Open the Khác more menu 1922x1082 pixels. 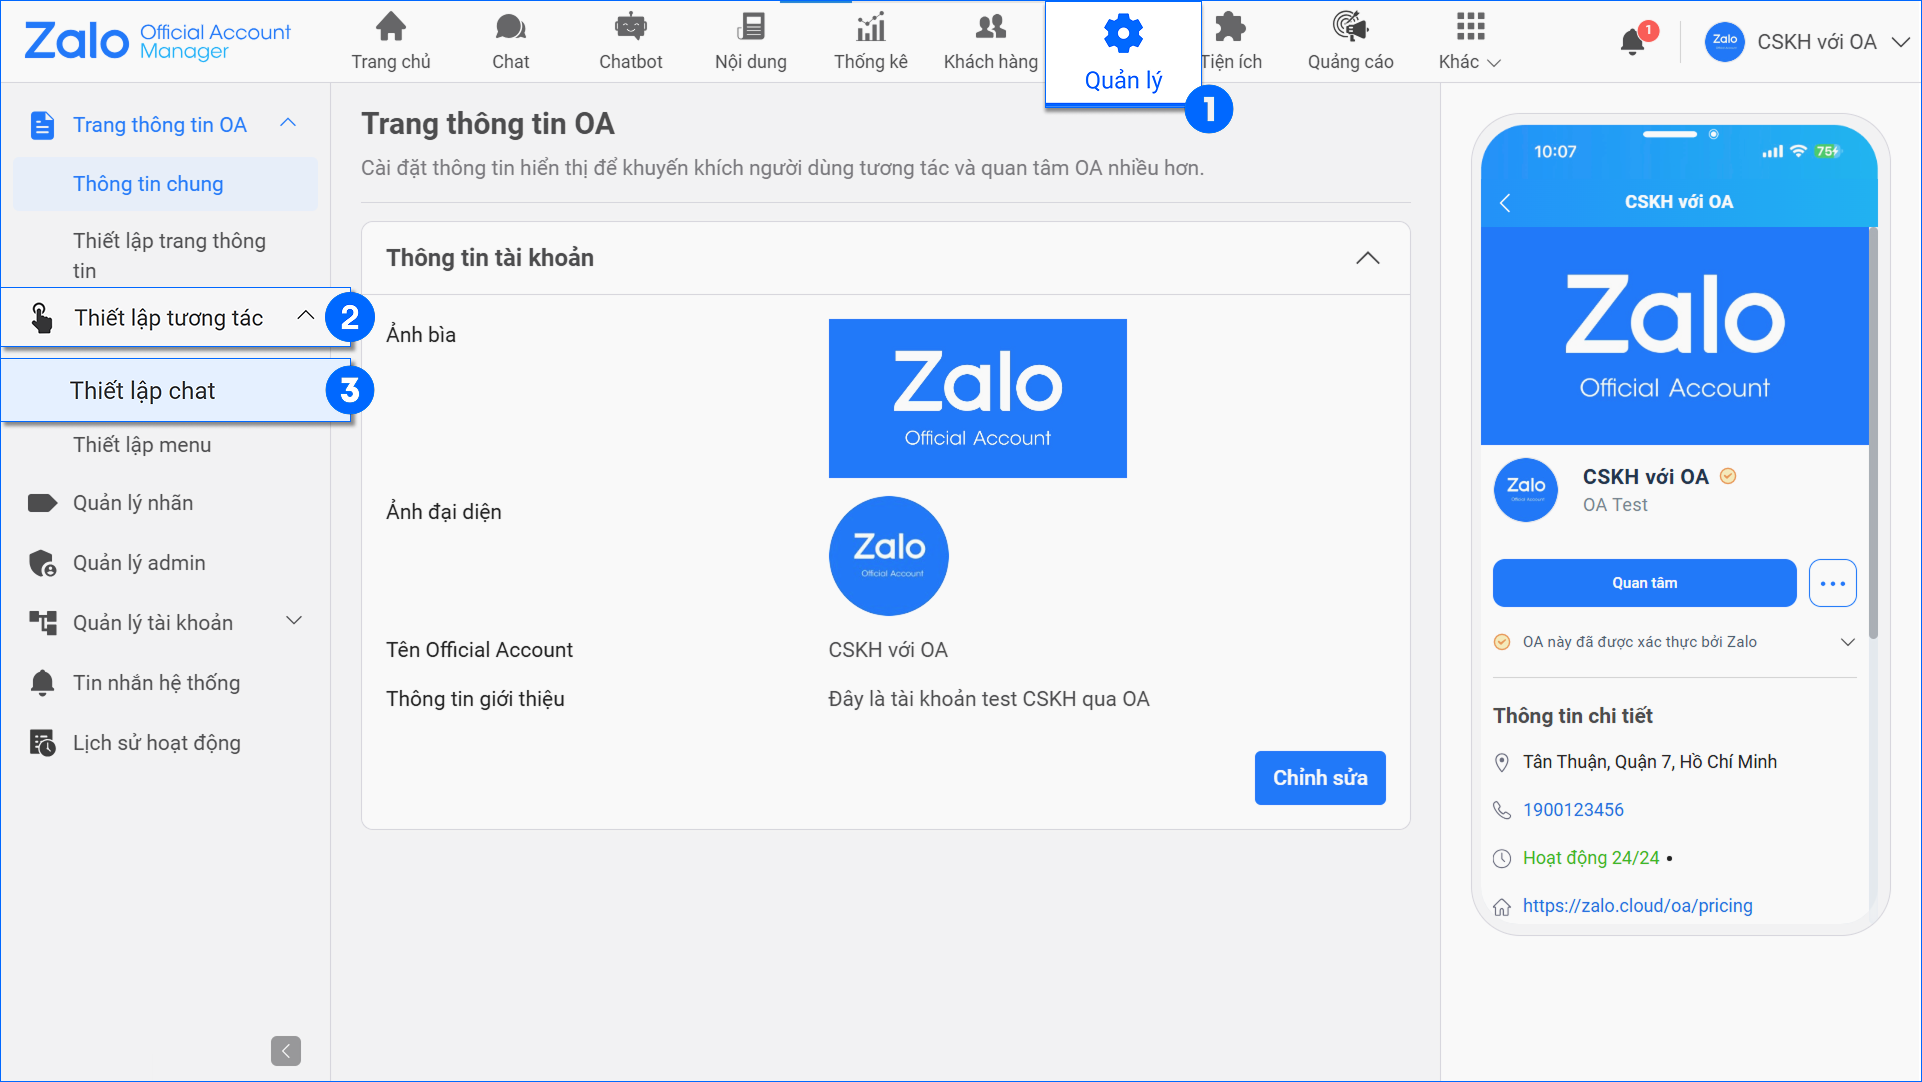tap(1469, 42)
